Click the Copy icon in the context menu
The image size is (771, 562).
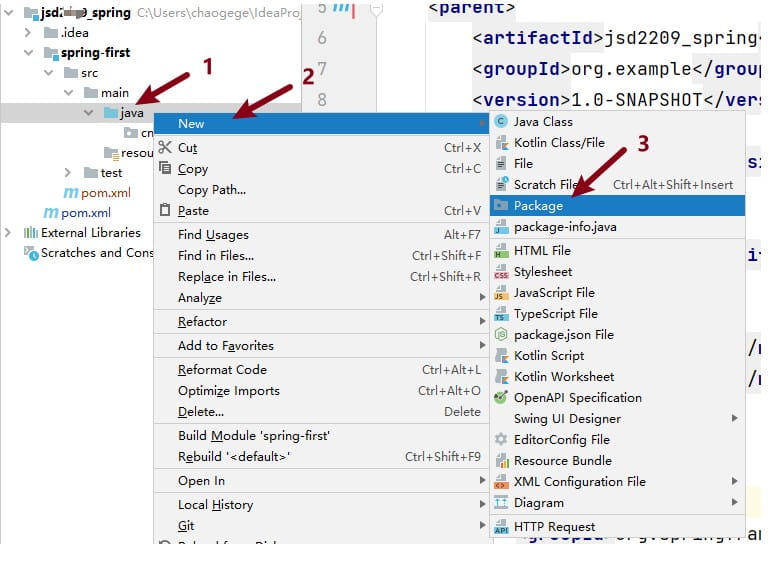pos(165,168)
